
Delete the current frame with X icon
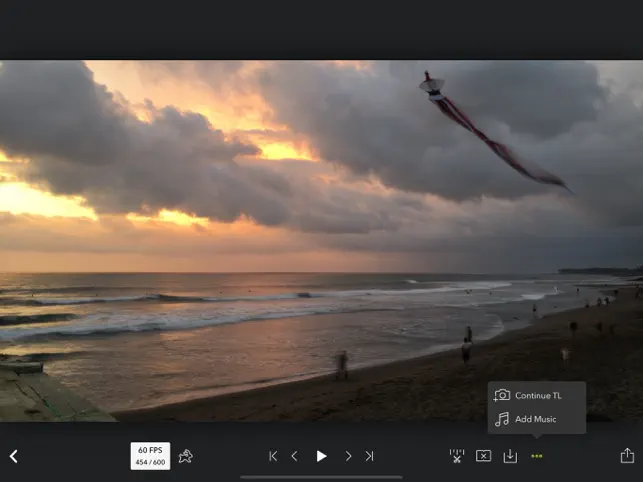483,456
